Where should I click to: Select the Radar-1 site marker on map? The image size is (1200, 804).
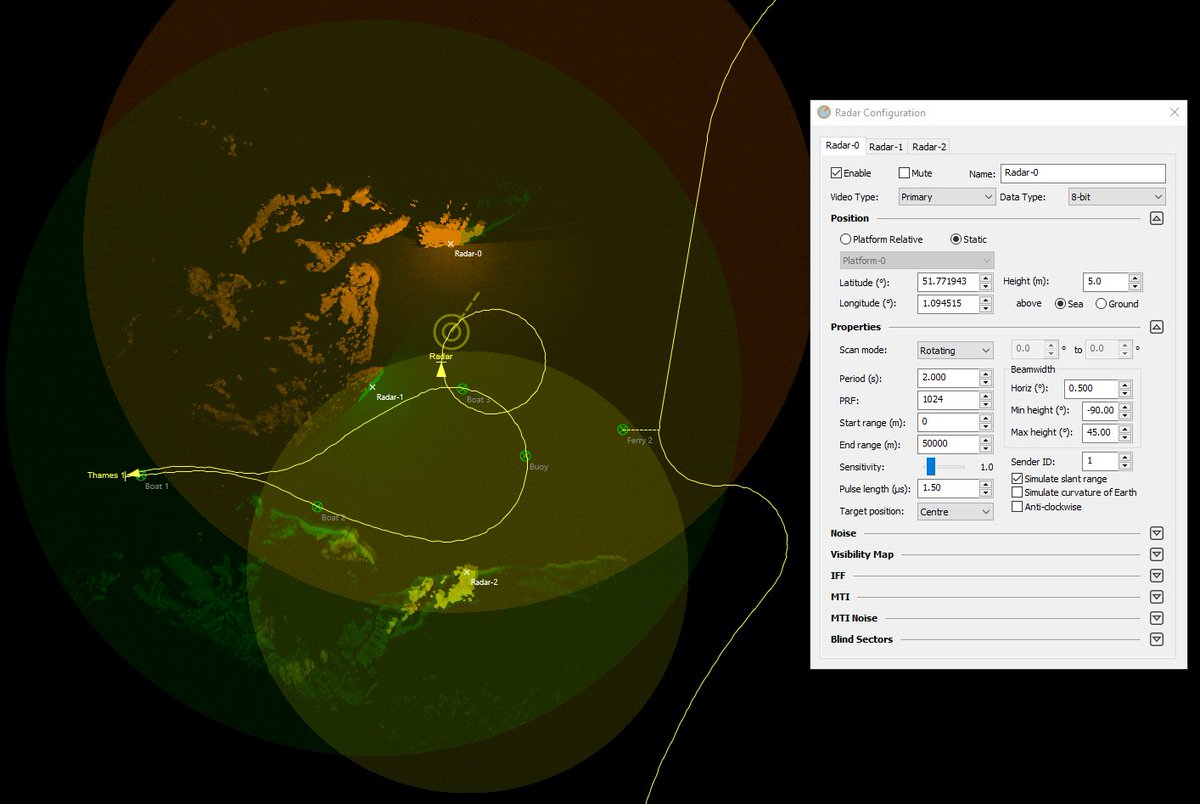[373, 386]
